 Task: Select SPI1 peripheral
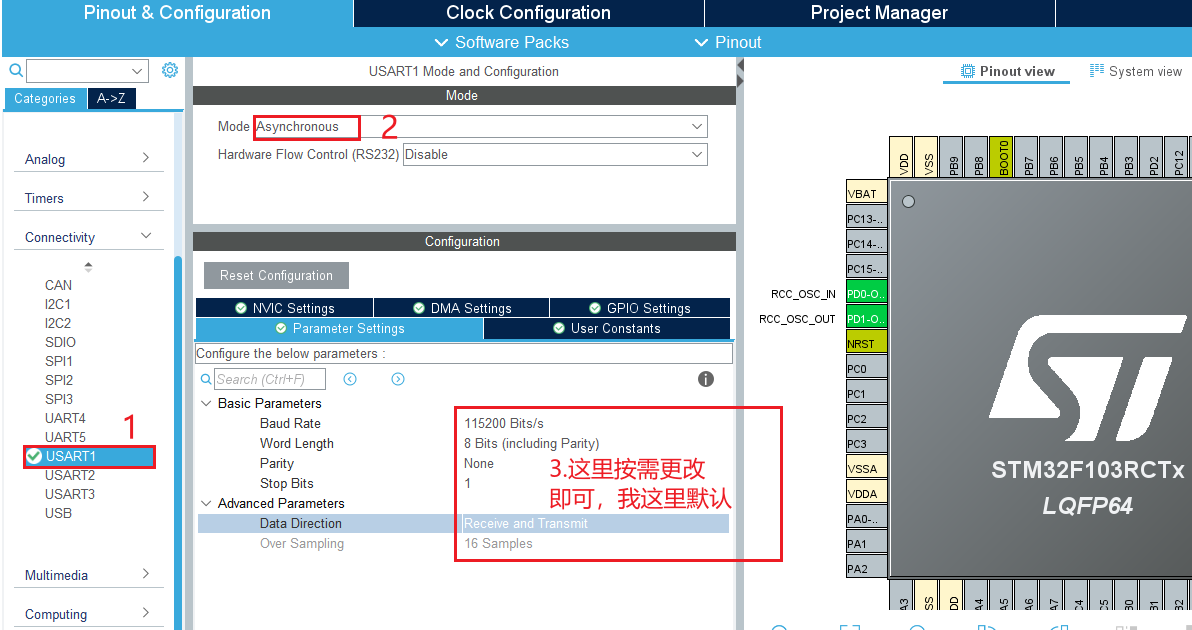pos(59,361)
